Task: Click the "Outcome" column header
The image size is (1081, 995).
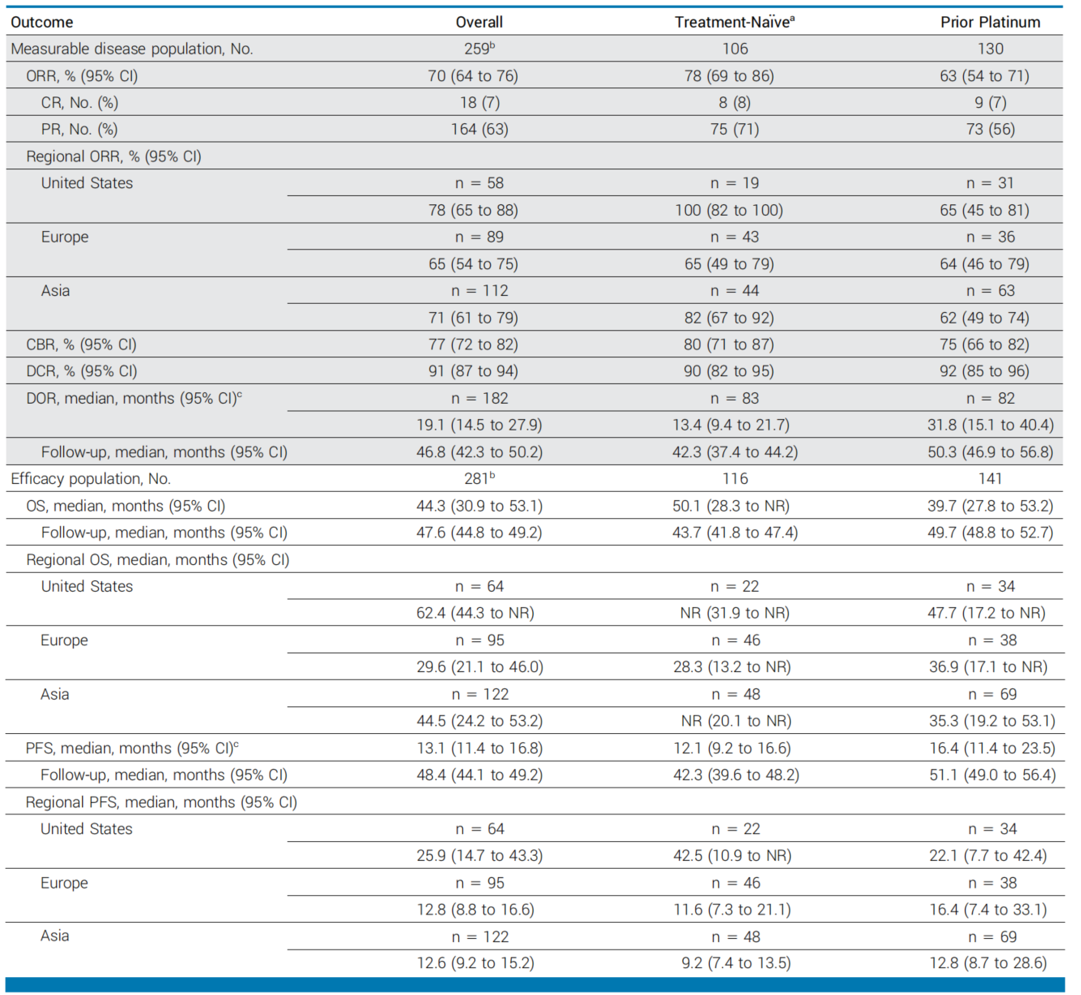Action: click(41, 21)
